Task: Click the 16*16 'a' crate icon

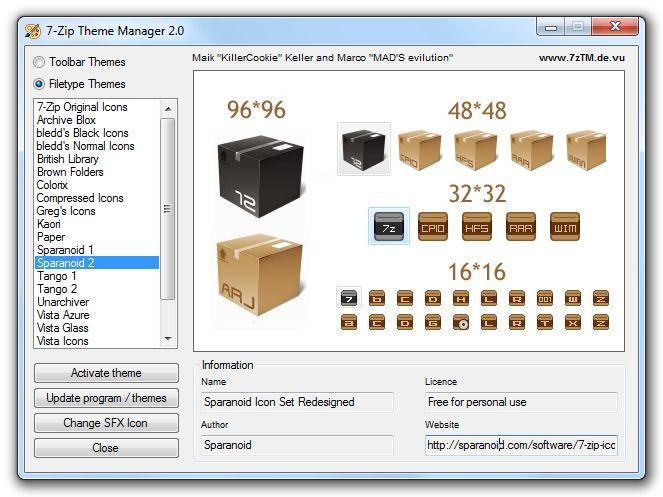Action: (349, 322)
